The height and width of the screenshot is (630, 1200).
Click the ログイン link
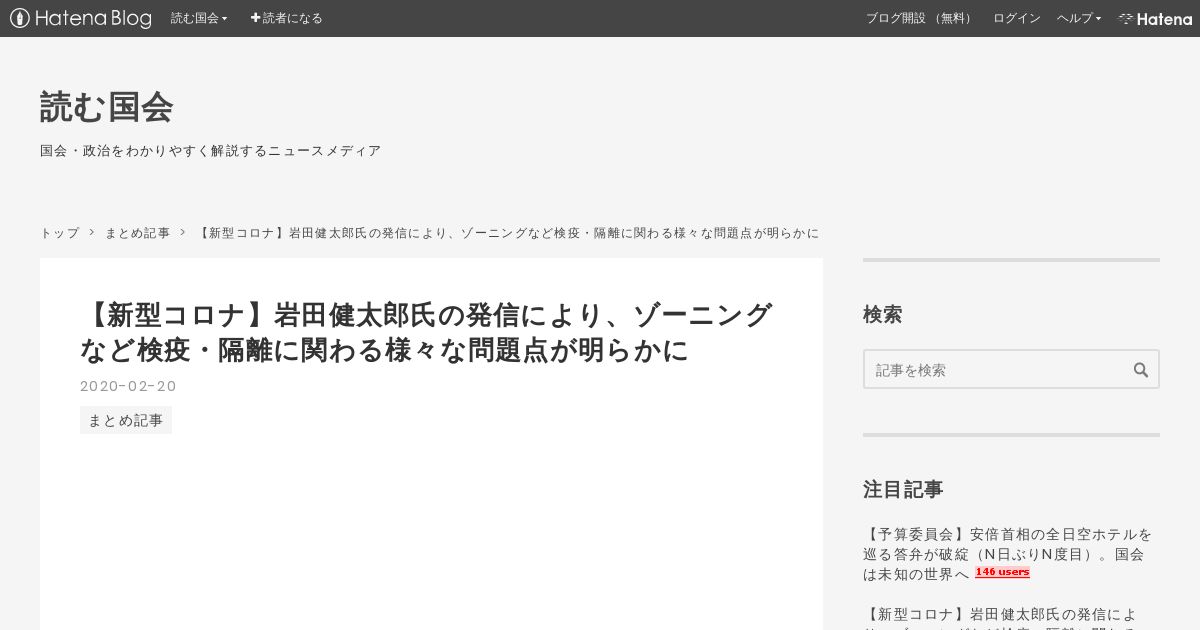1016,18
